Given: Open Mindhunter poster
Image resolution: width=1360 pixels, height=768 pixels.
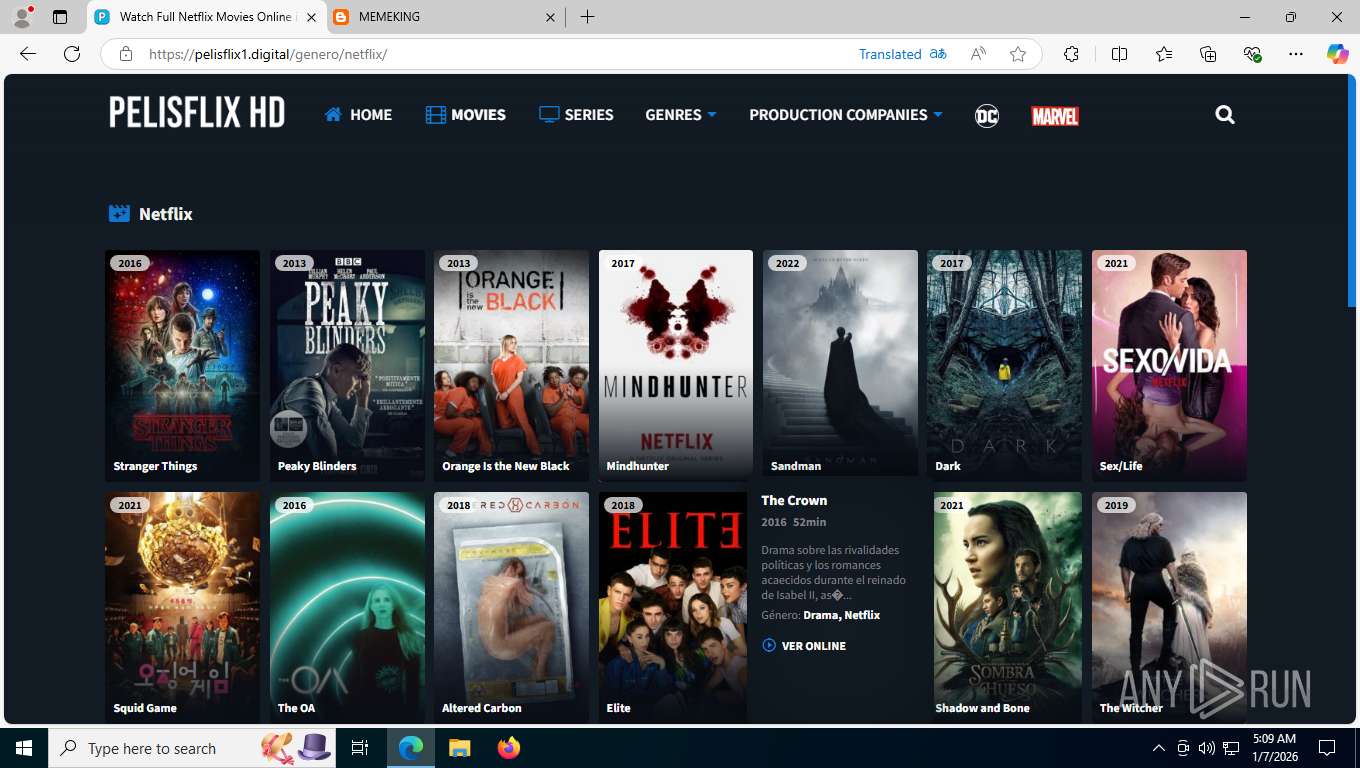Looking at the screenshot, I should click(x=676, y=365).
